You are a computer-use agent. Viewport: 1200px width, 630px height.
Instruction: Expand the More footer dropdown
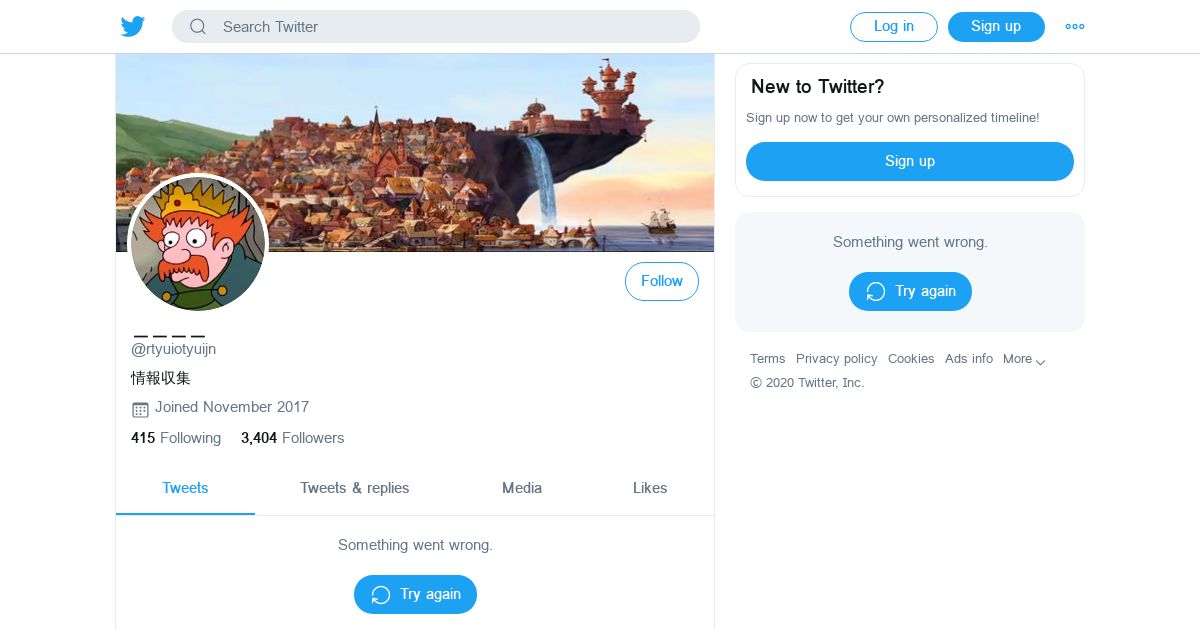1024,359
